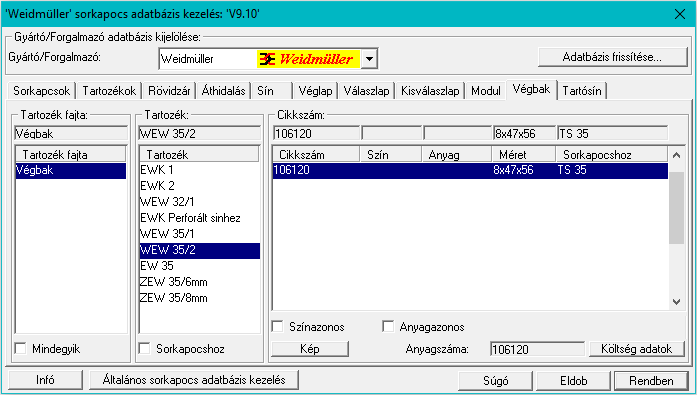The height and width of the screenshot is (395, 697).
Task: Check the Színazonos checkbox
Action: tap(277, 327)
